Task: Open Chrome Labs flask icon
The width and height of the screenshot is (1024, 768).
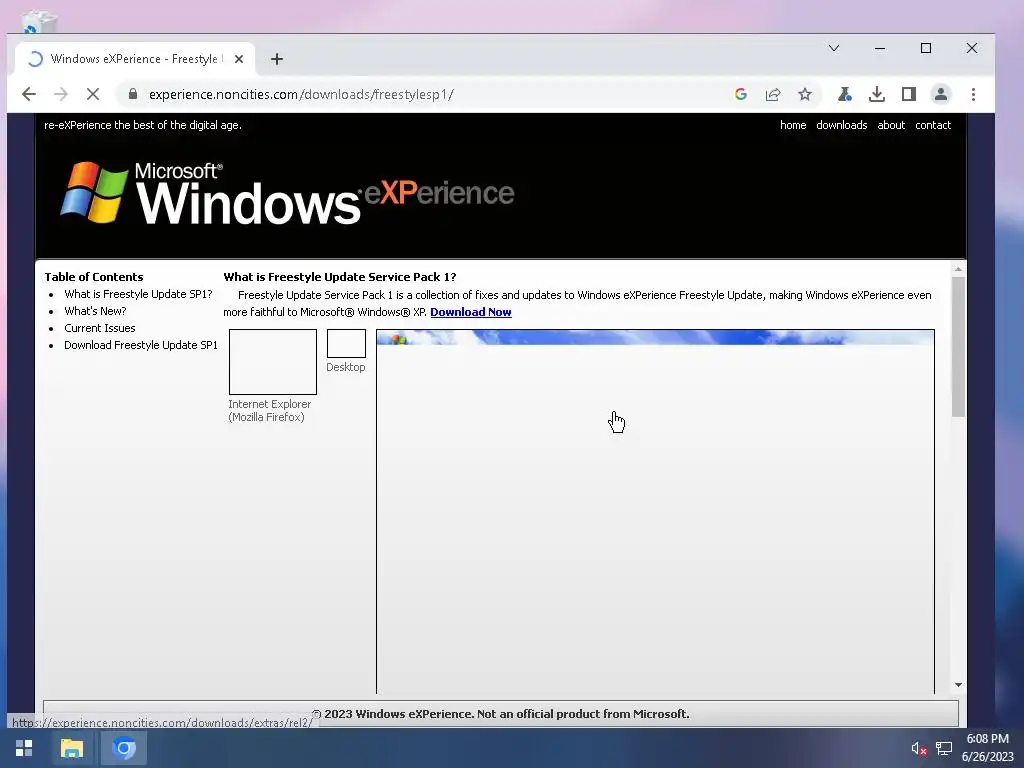Action: (844, 94)
